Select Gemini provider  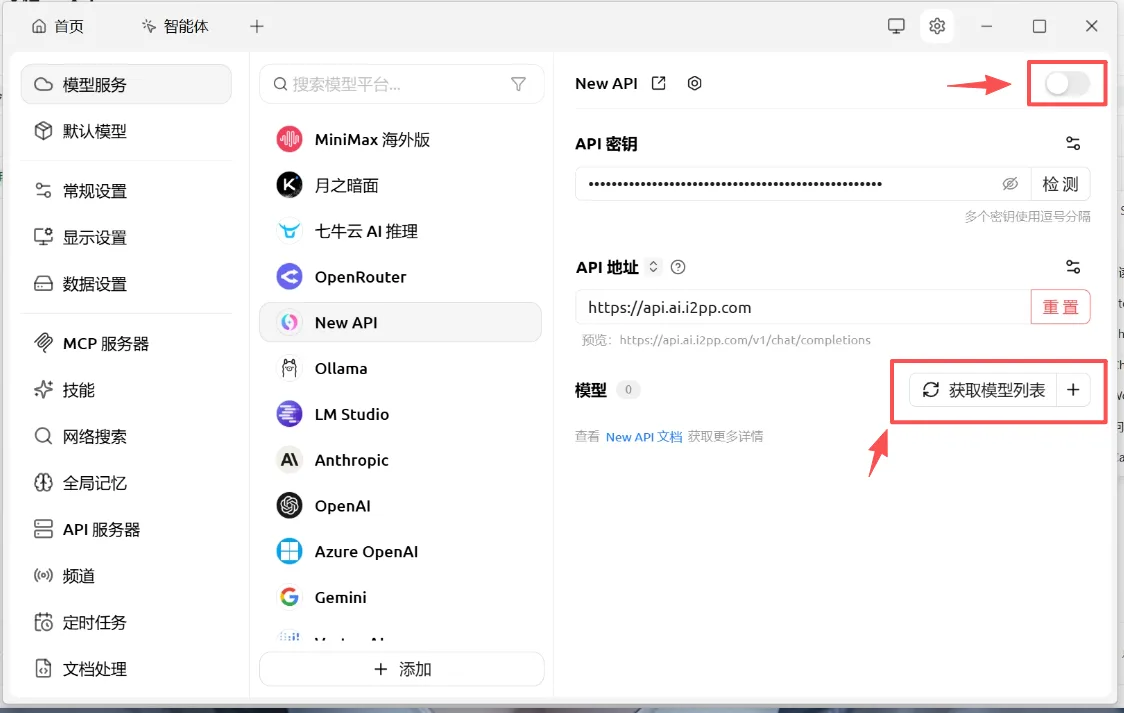point(400,598)
